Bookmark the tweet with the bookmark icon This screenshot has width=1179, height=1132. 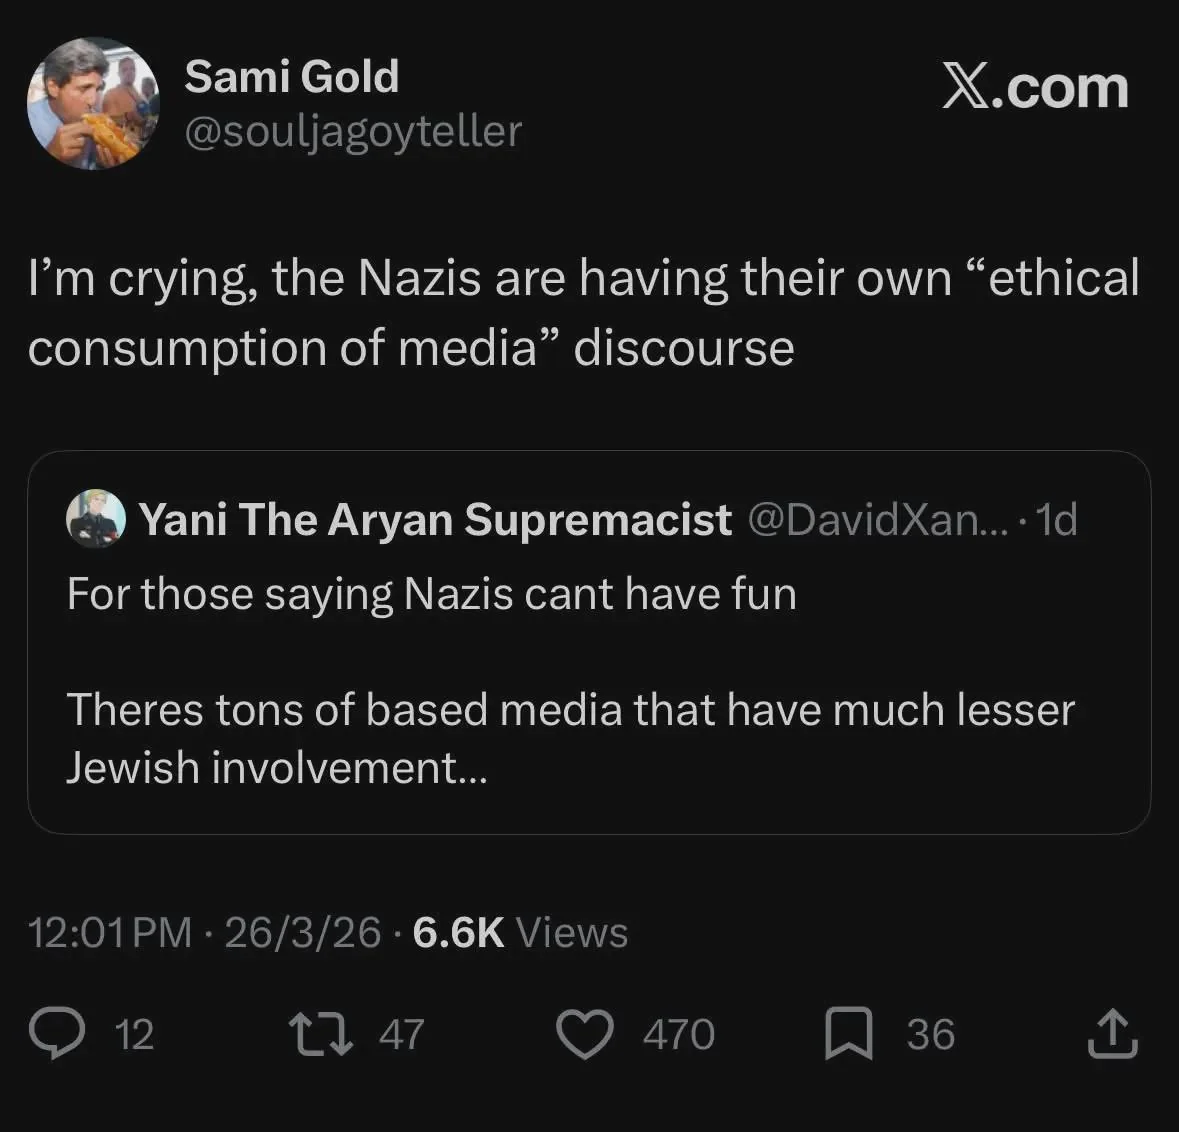tap(848, 1034)
